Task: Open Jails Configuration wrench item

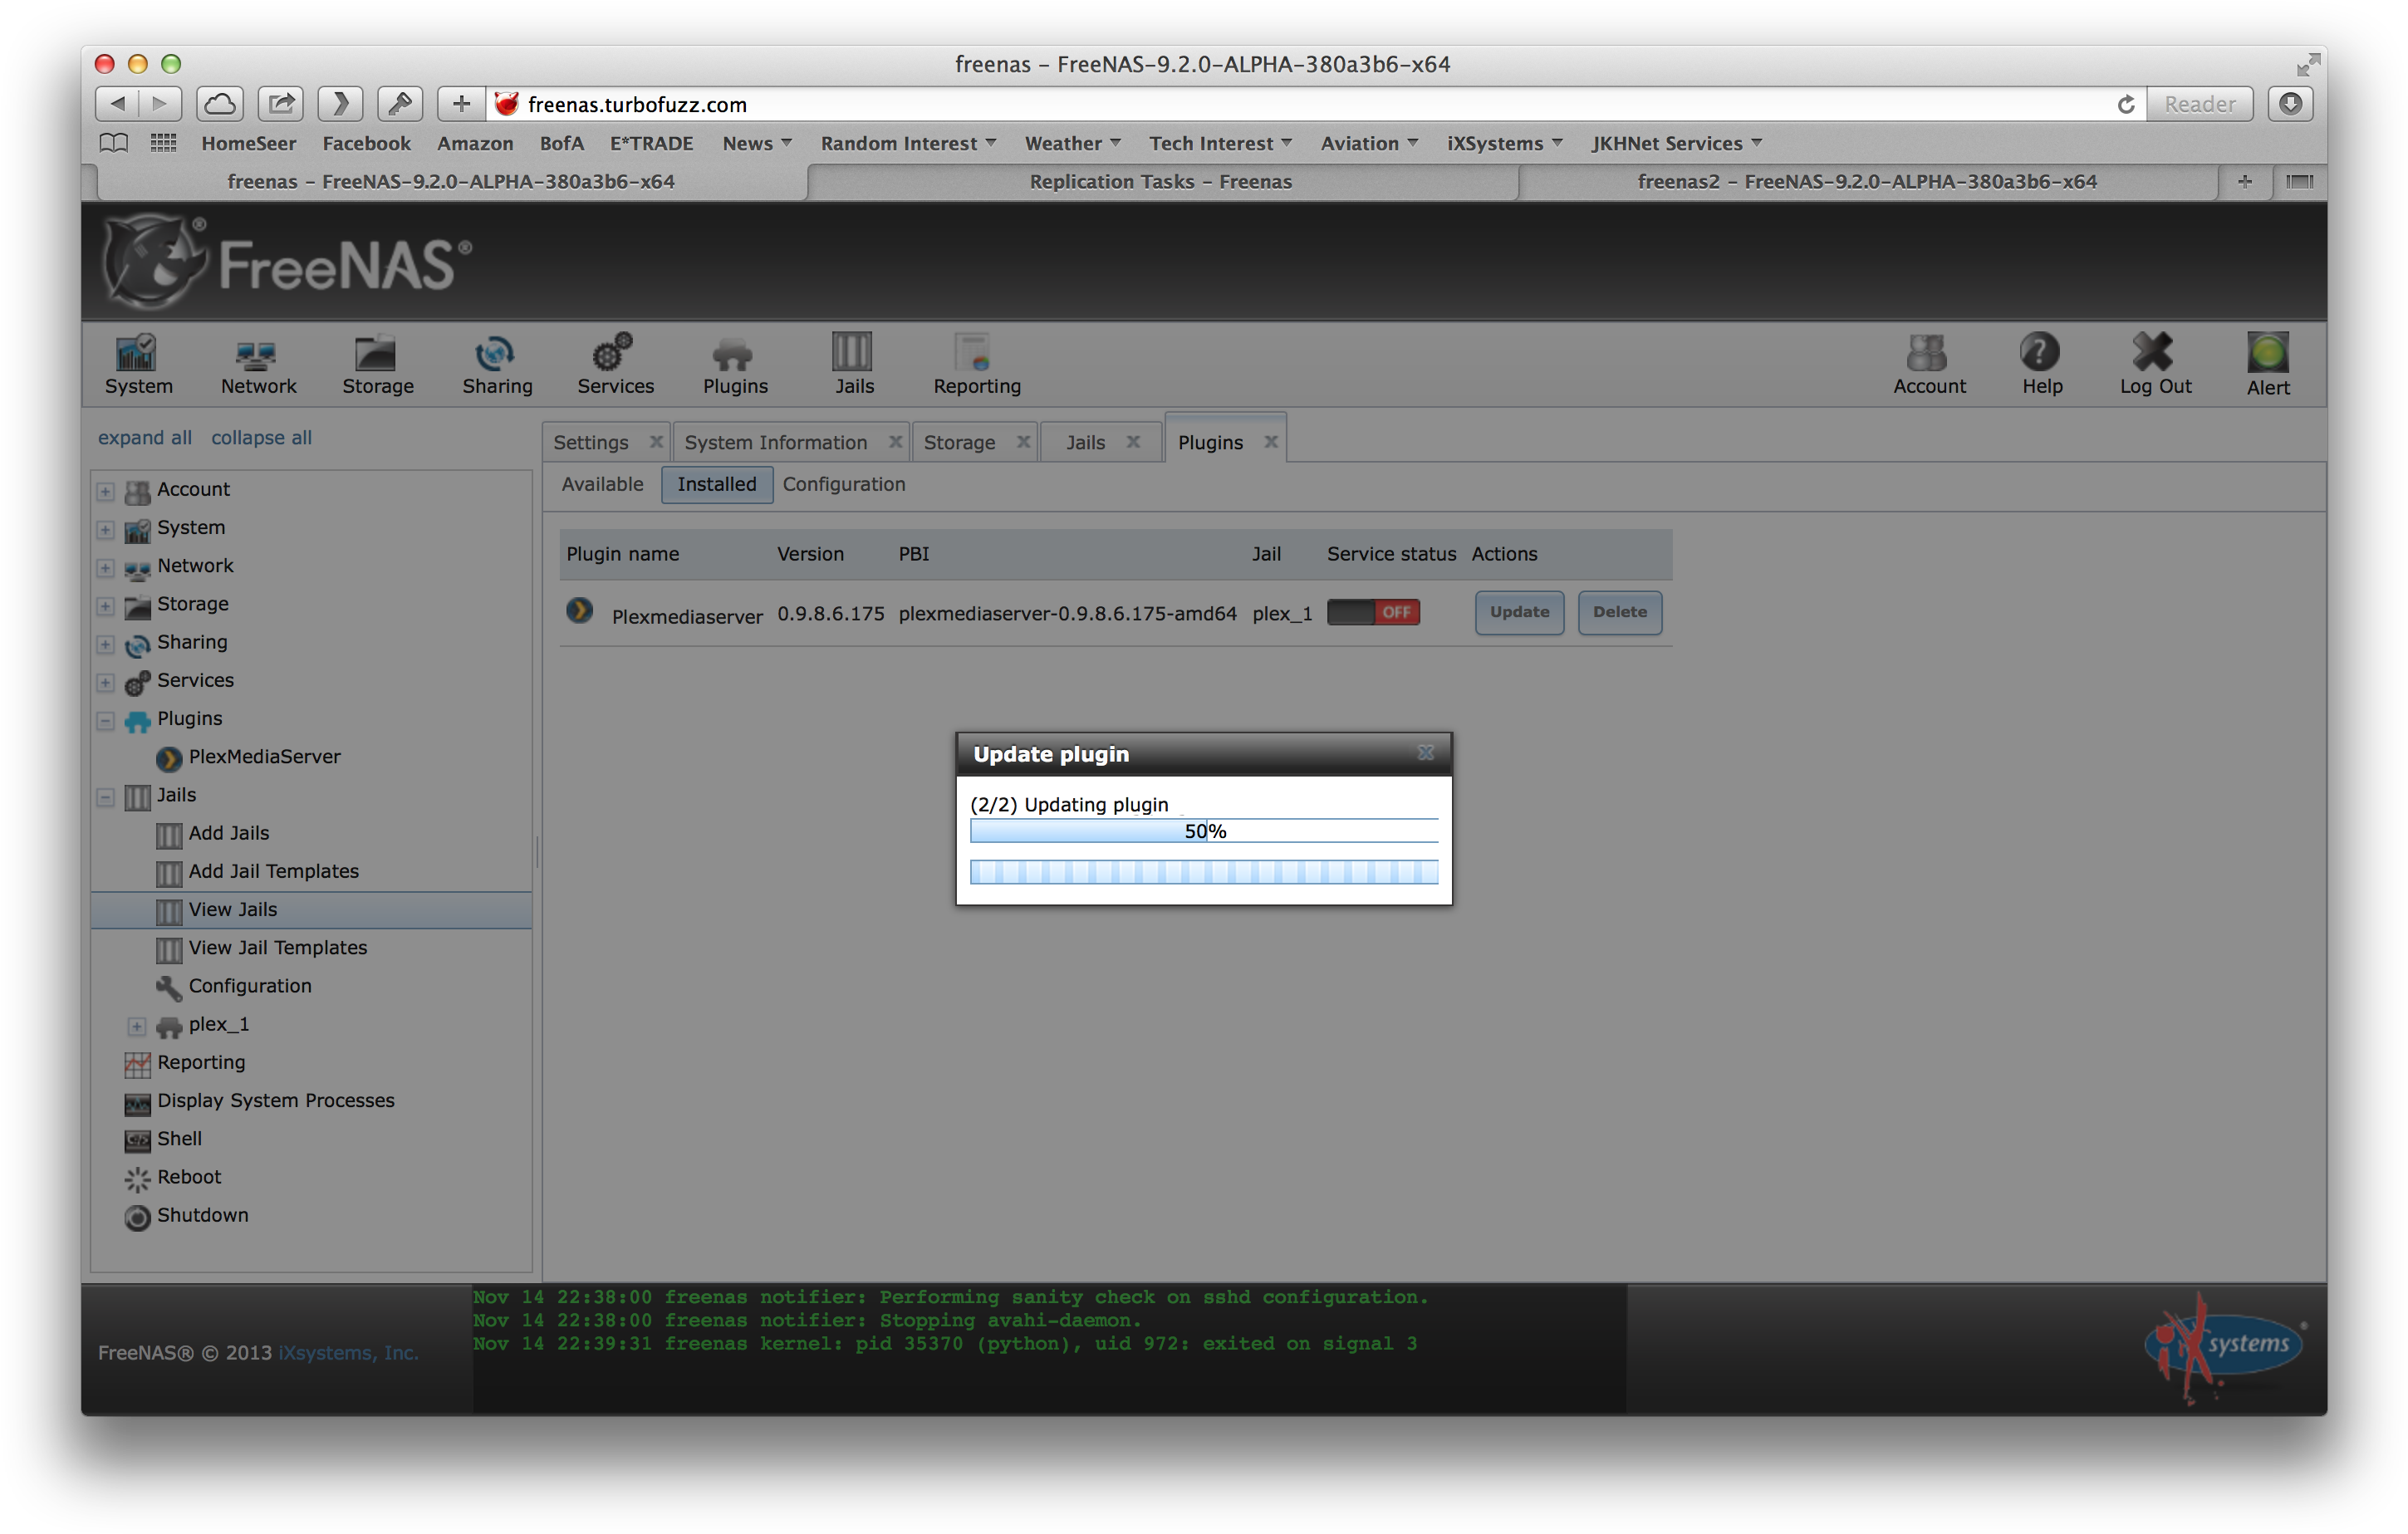Action: coord(249,986)
